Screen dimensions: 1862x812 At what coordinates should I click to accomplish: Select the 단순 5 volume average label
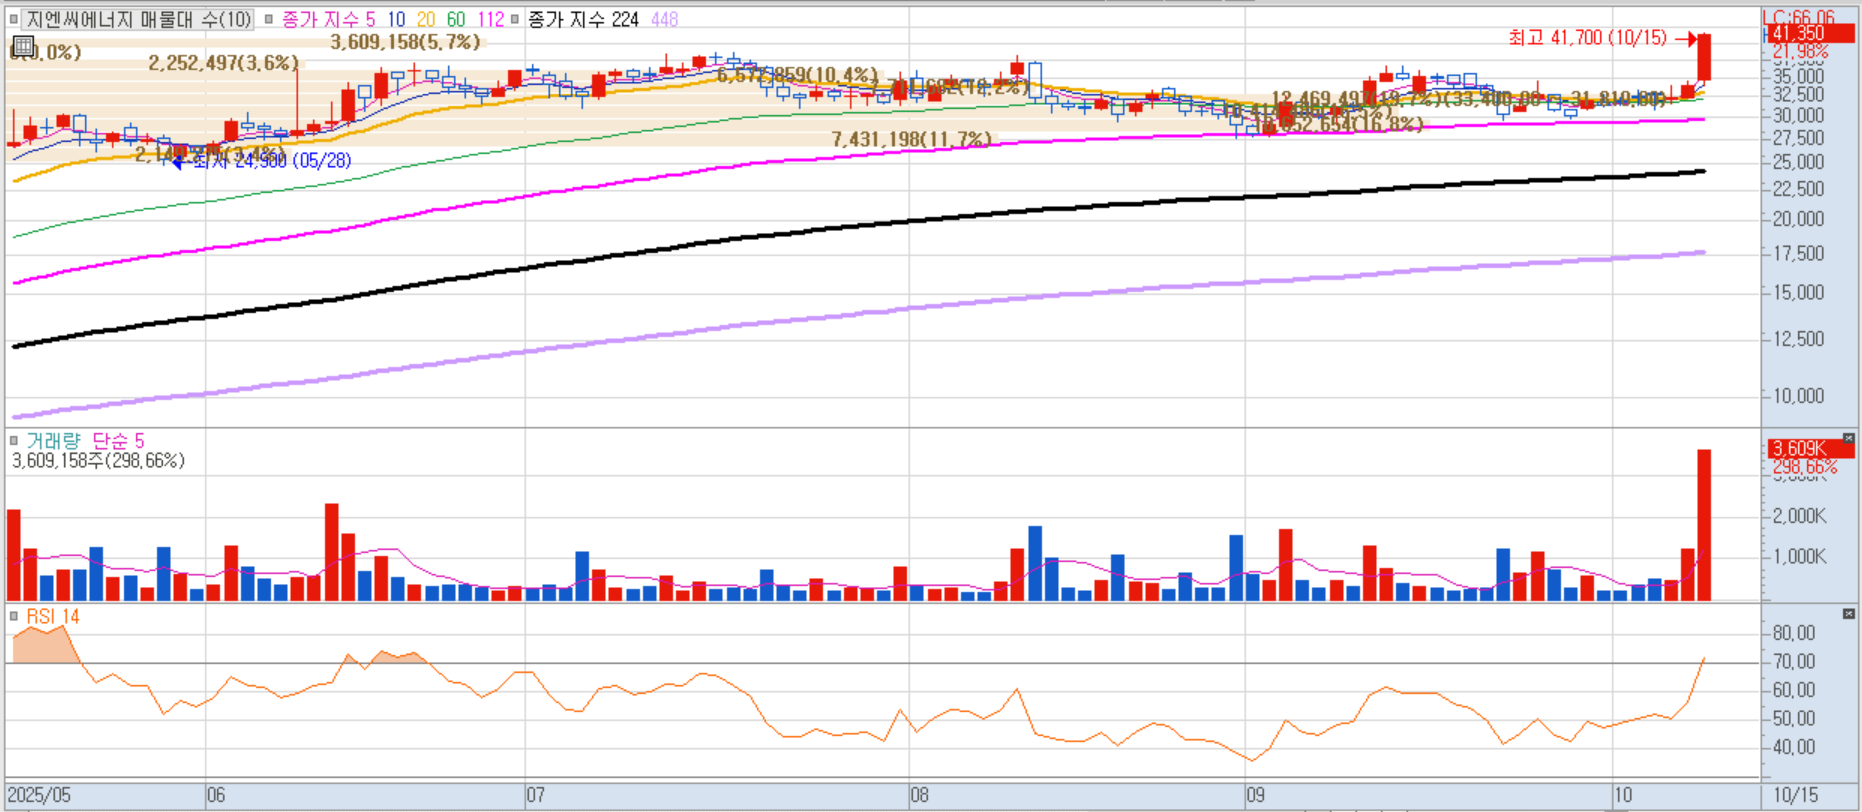click(118, 440)
